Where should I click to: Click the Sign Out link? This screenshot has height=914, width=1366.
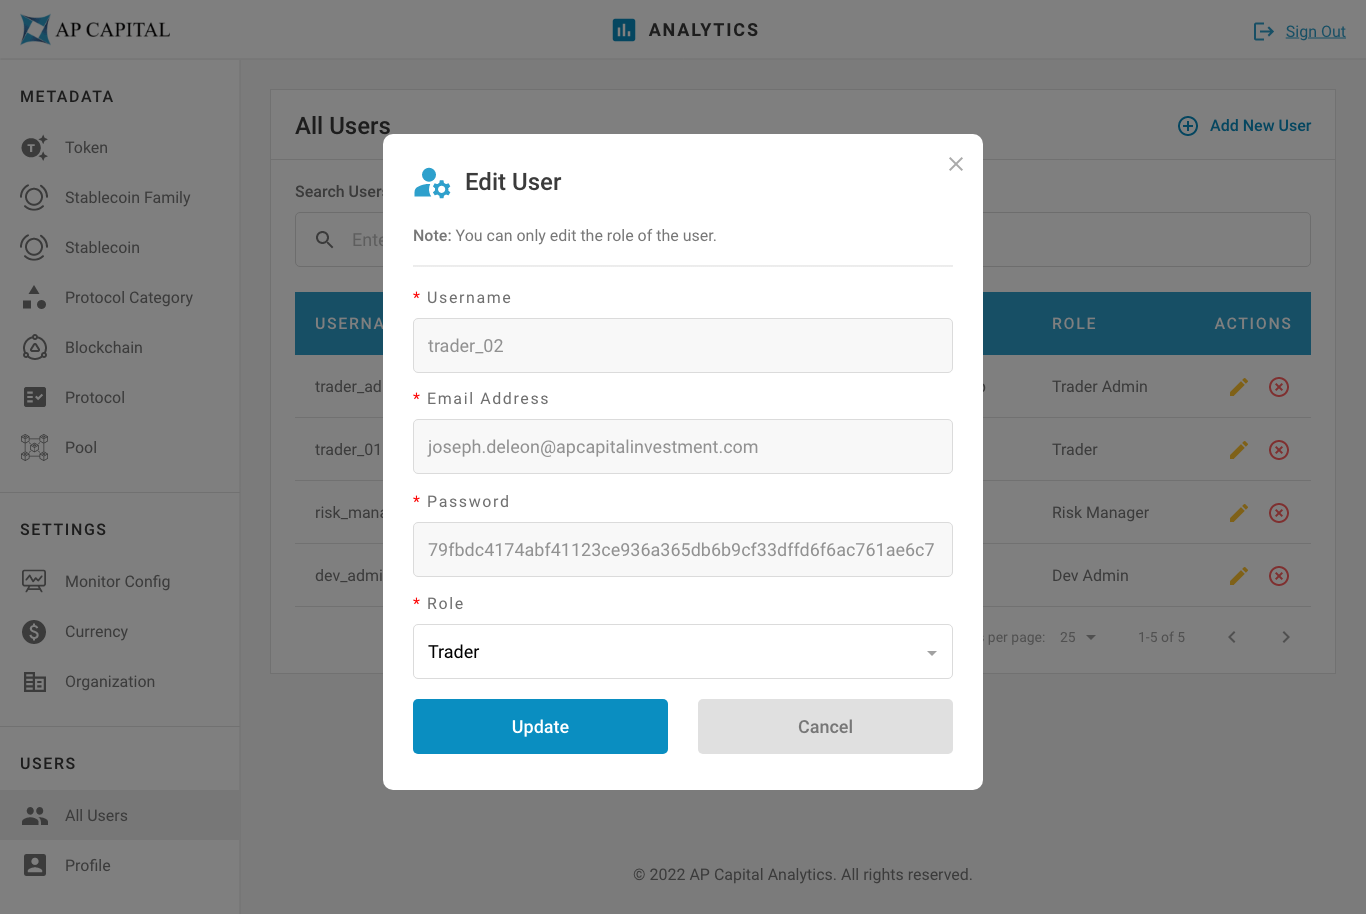1315,32
